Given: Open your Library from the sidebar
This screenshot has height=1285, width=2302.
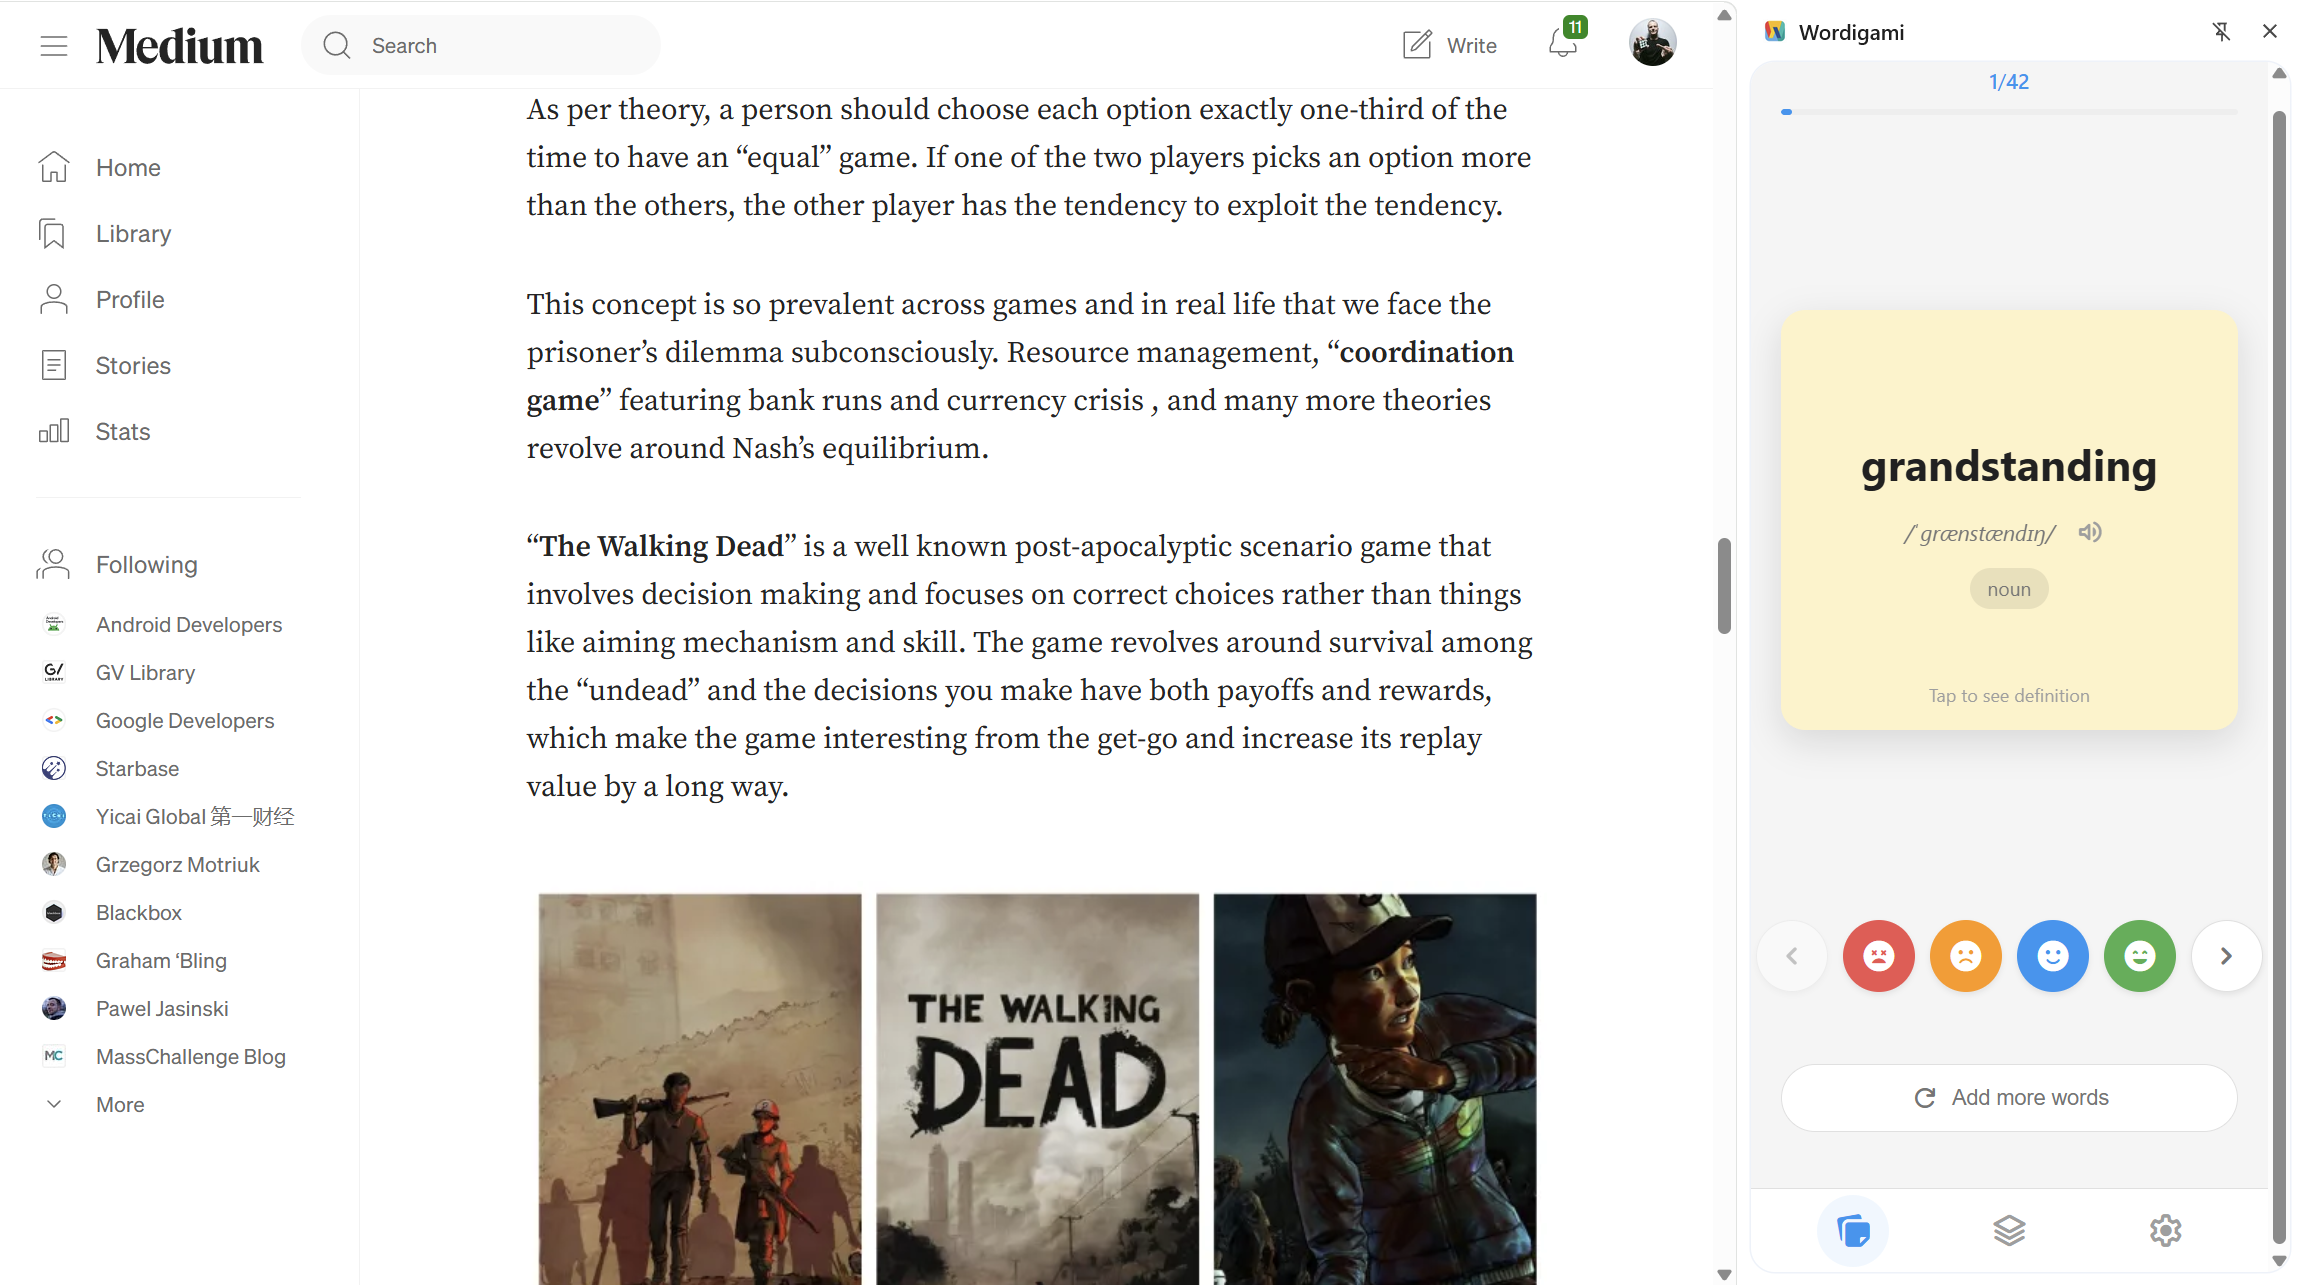Looking at the screenshot, I should [x=132, y=233].
